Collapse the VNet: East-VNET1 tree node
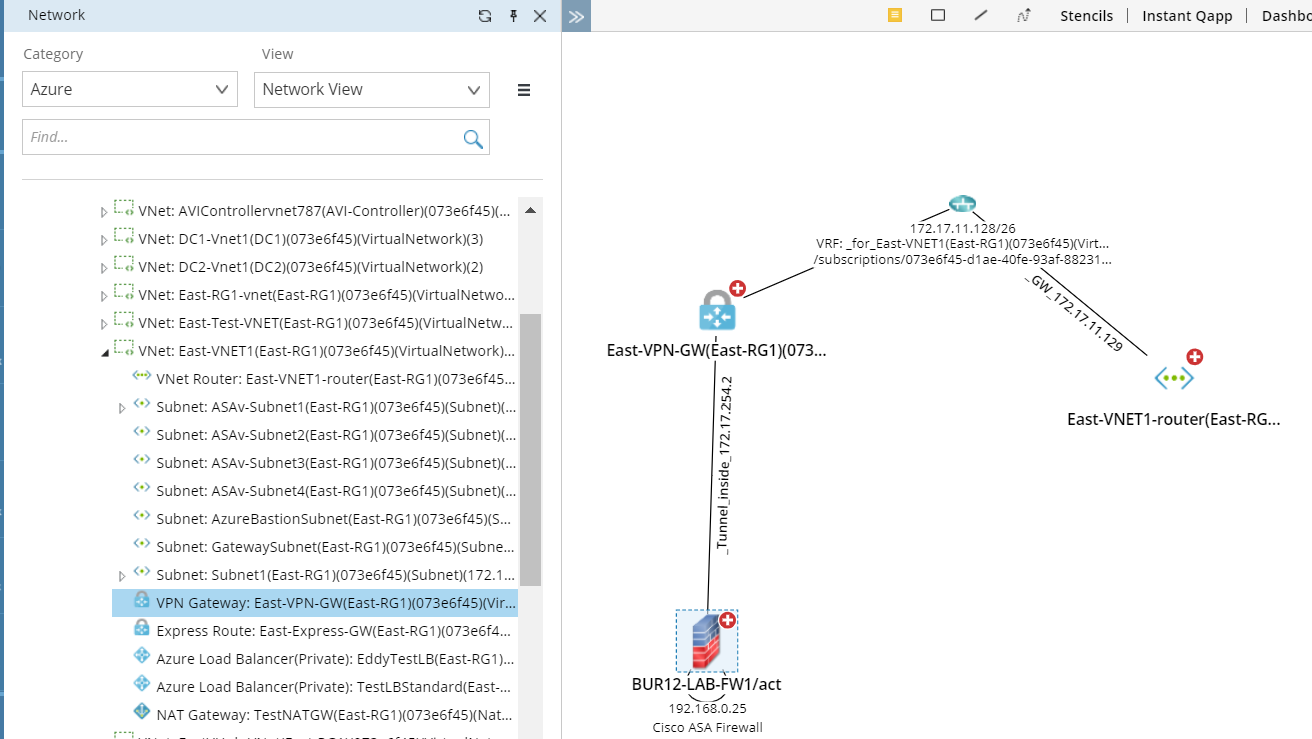Screen dimensions: 1312x739 coord(104,352)
